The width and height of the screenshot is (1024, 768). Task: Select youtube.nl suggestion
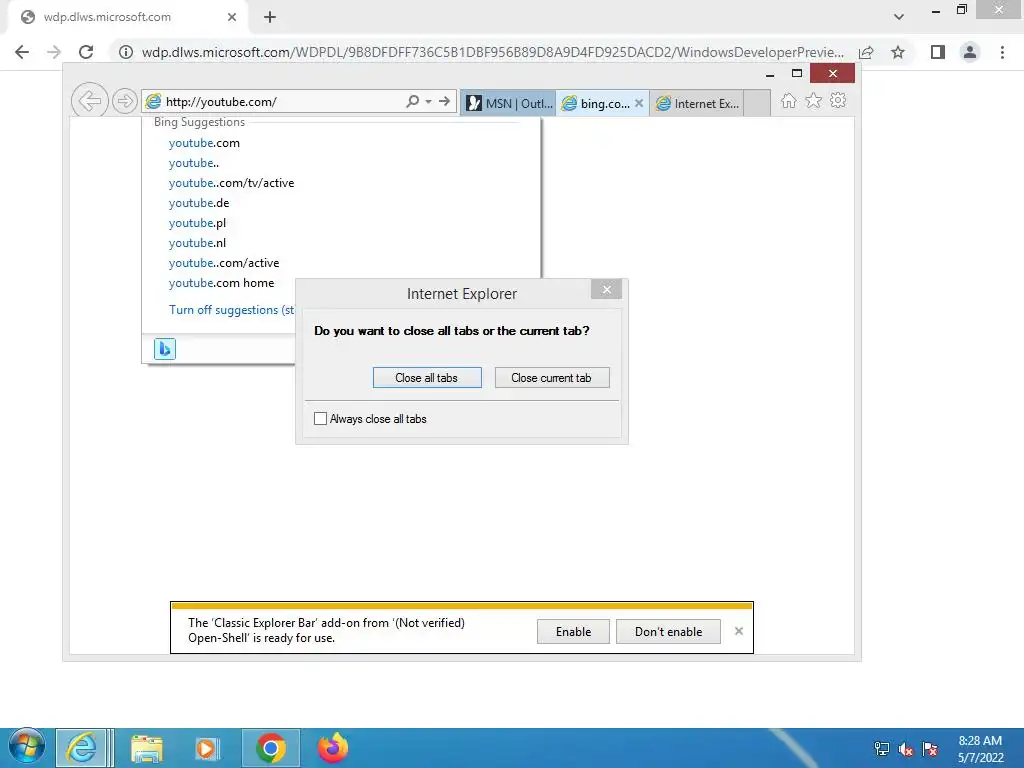[197, 243]
